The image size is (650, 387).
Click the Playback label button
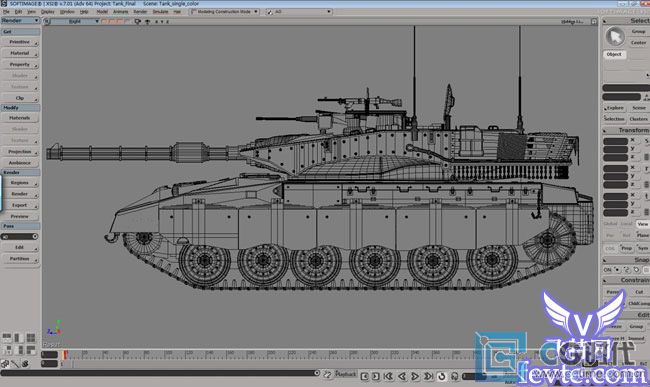pos(346,374)
